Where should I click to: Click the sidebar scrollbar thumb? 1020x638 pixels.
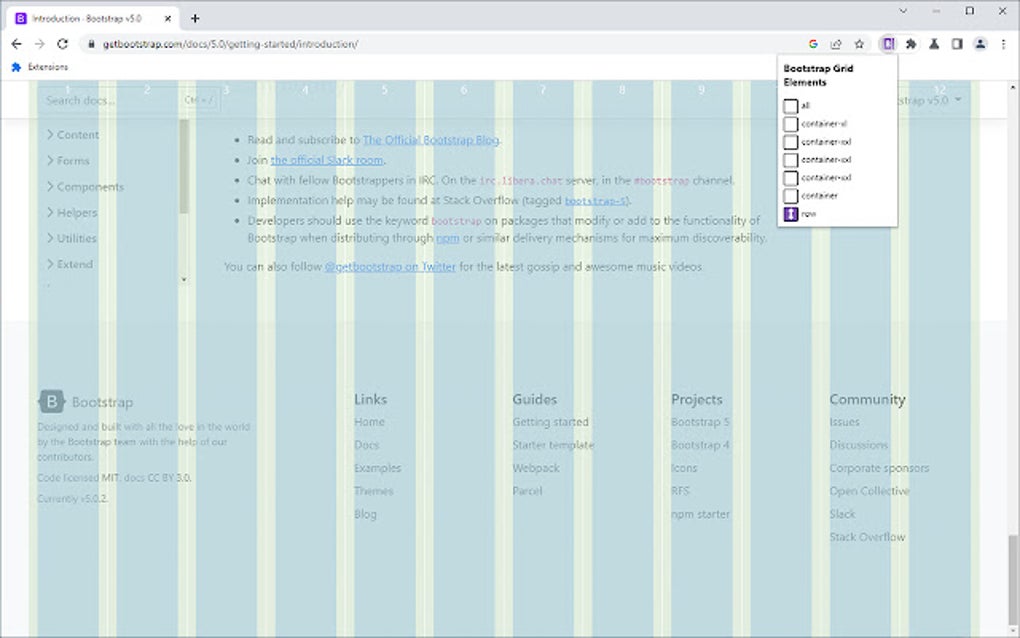tap(184, 166)
